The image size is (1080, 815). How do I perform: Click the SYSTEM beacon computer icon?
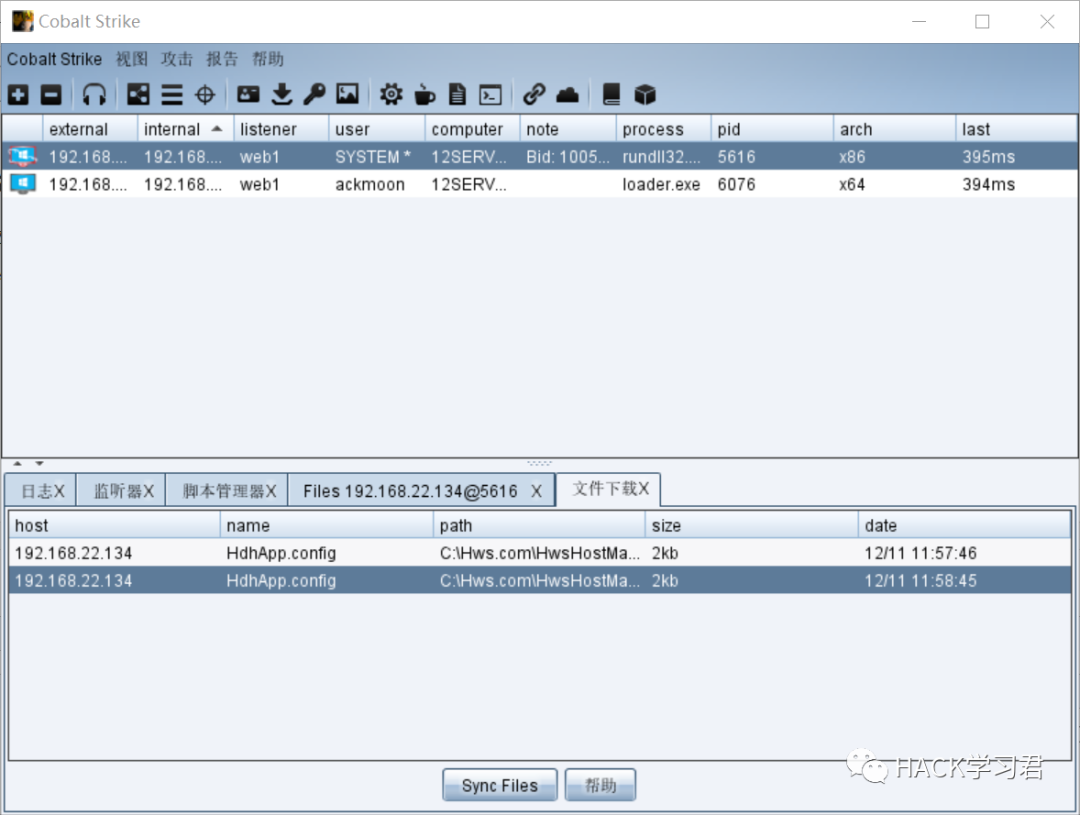coord(23,156)
